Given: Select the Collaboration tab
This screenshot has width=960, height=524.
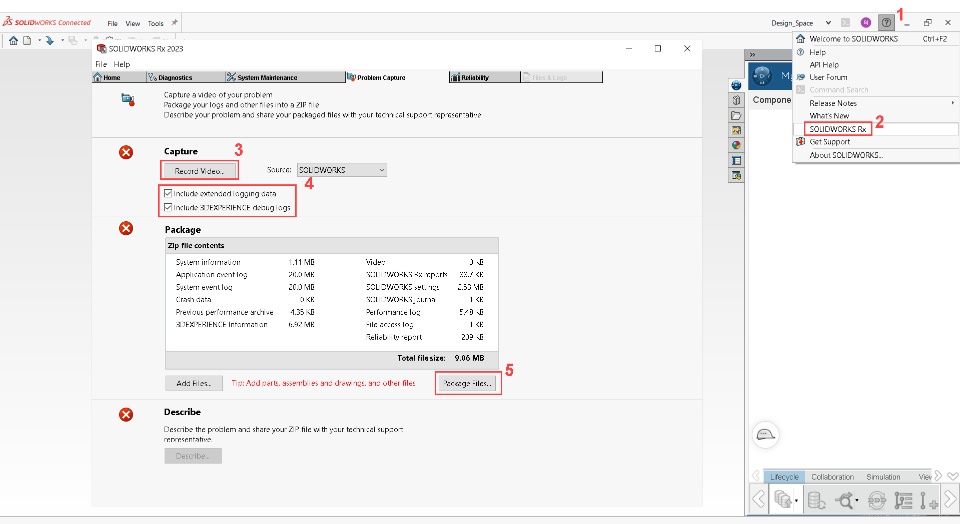Looking at the screenshot, I should click(832, 477).
